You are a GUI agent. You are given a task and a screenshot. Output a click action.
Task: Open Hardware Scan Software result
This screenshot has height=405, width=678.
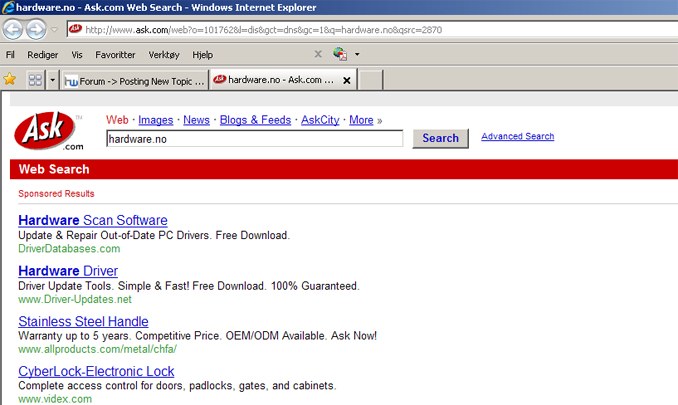(93, 220)
